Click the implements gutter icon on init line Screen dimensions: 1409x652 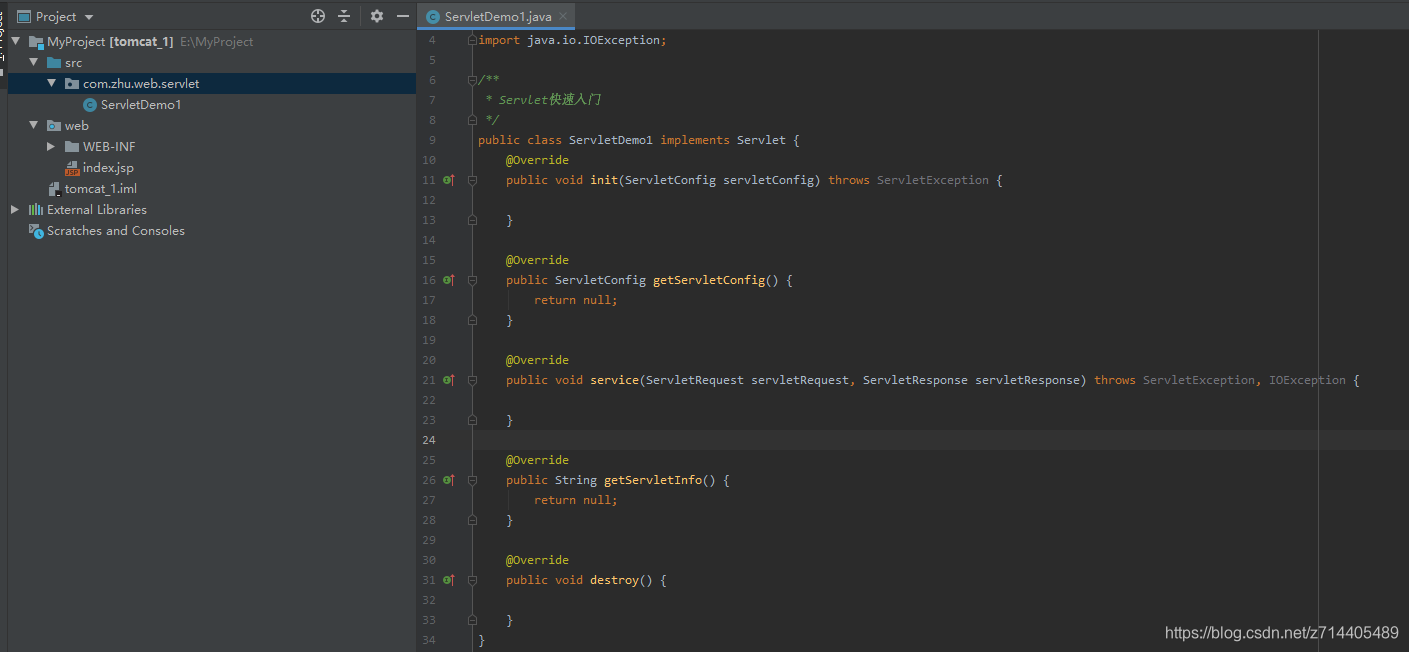pos(449,180)
